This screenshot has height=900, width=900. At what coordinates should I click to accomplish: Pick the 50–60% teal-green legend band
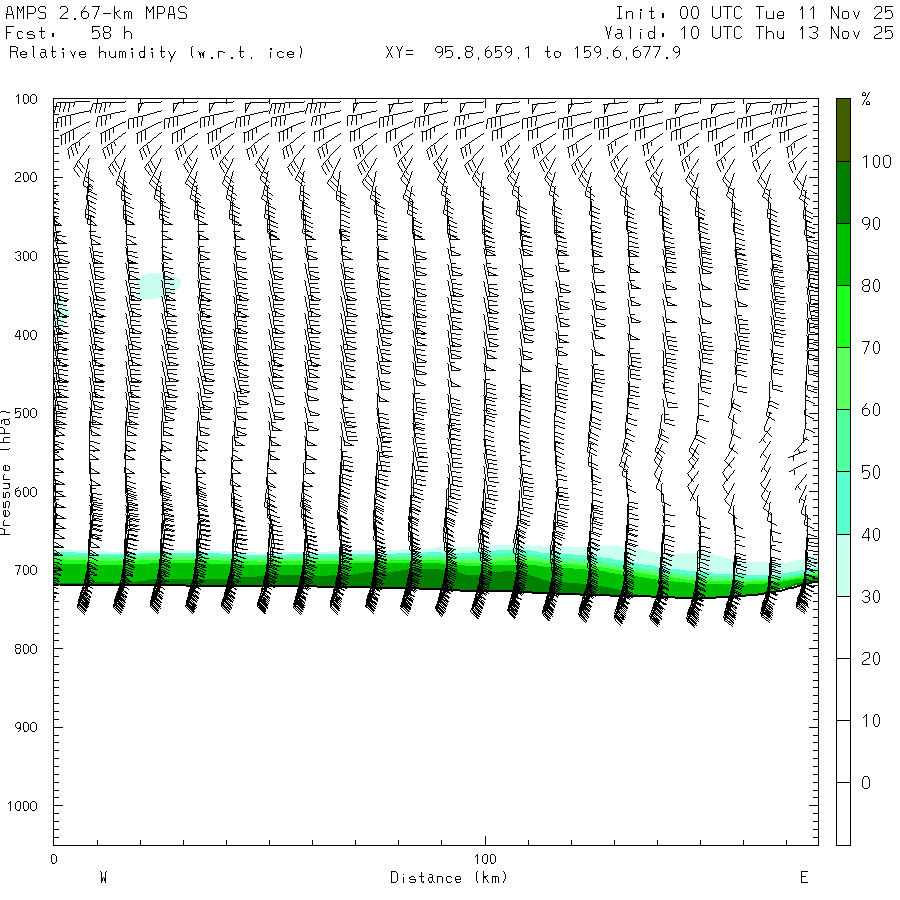coord(843,440)
